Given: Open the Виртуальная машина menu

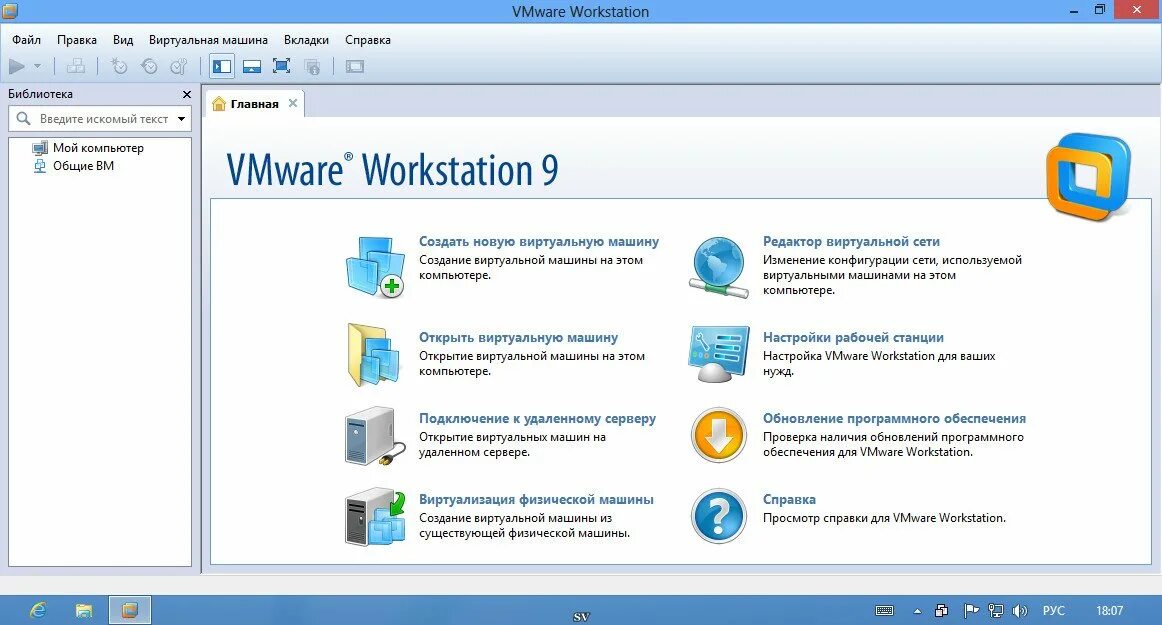Looking at the screenshot, I should point(208,40).
